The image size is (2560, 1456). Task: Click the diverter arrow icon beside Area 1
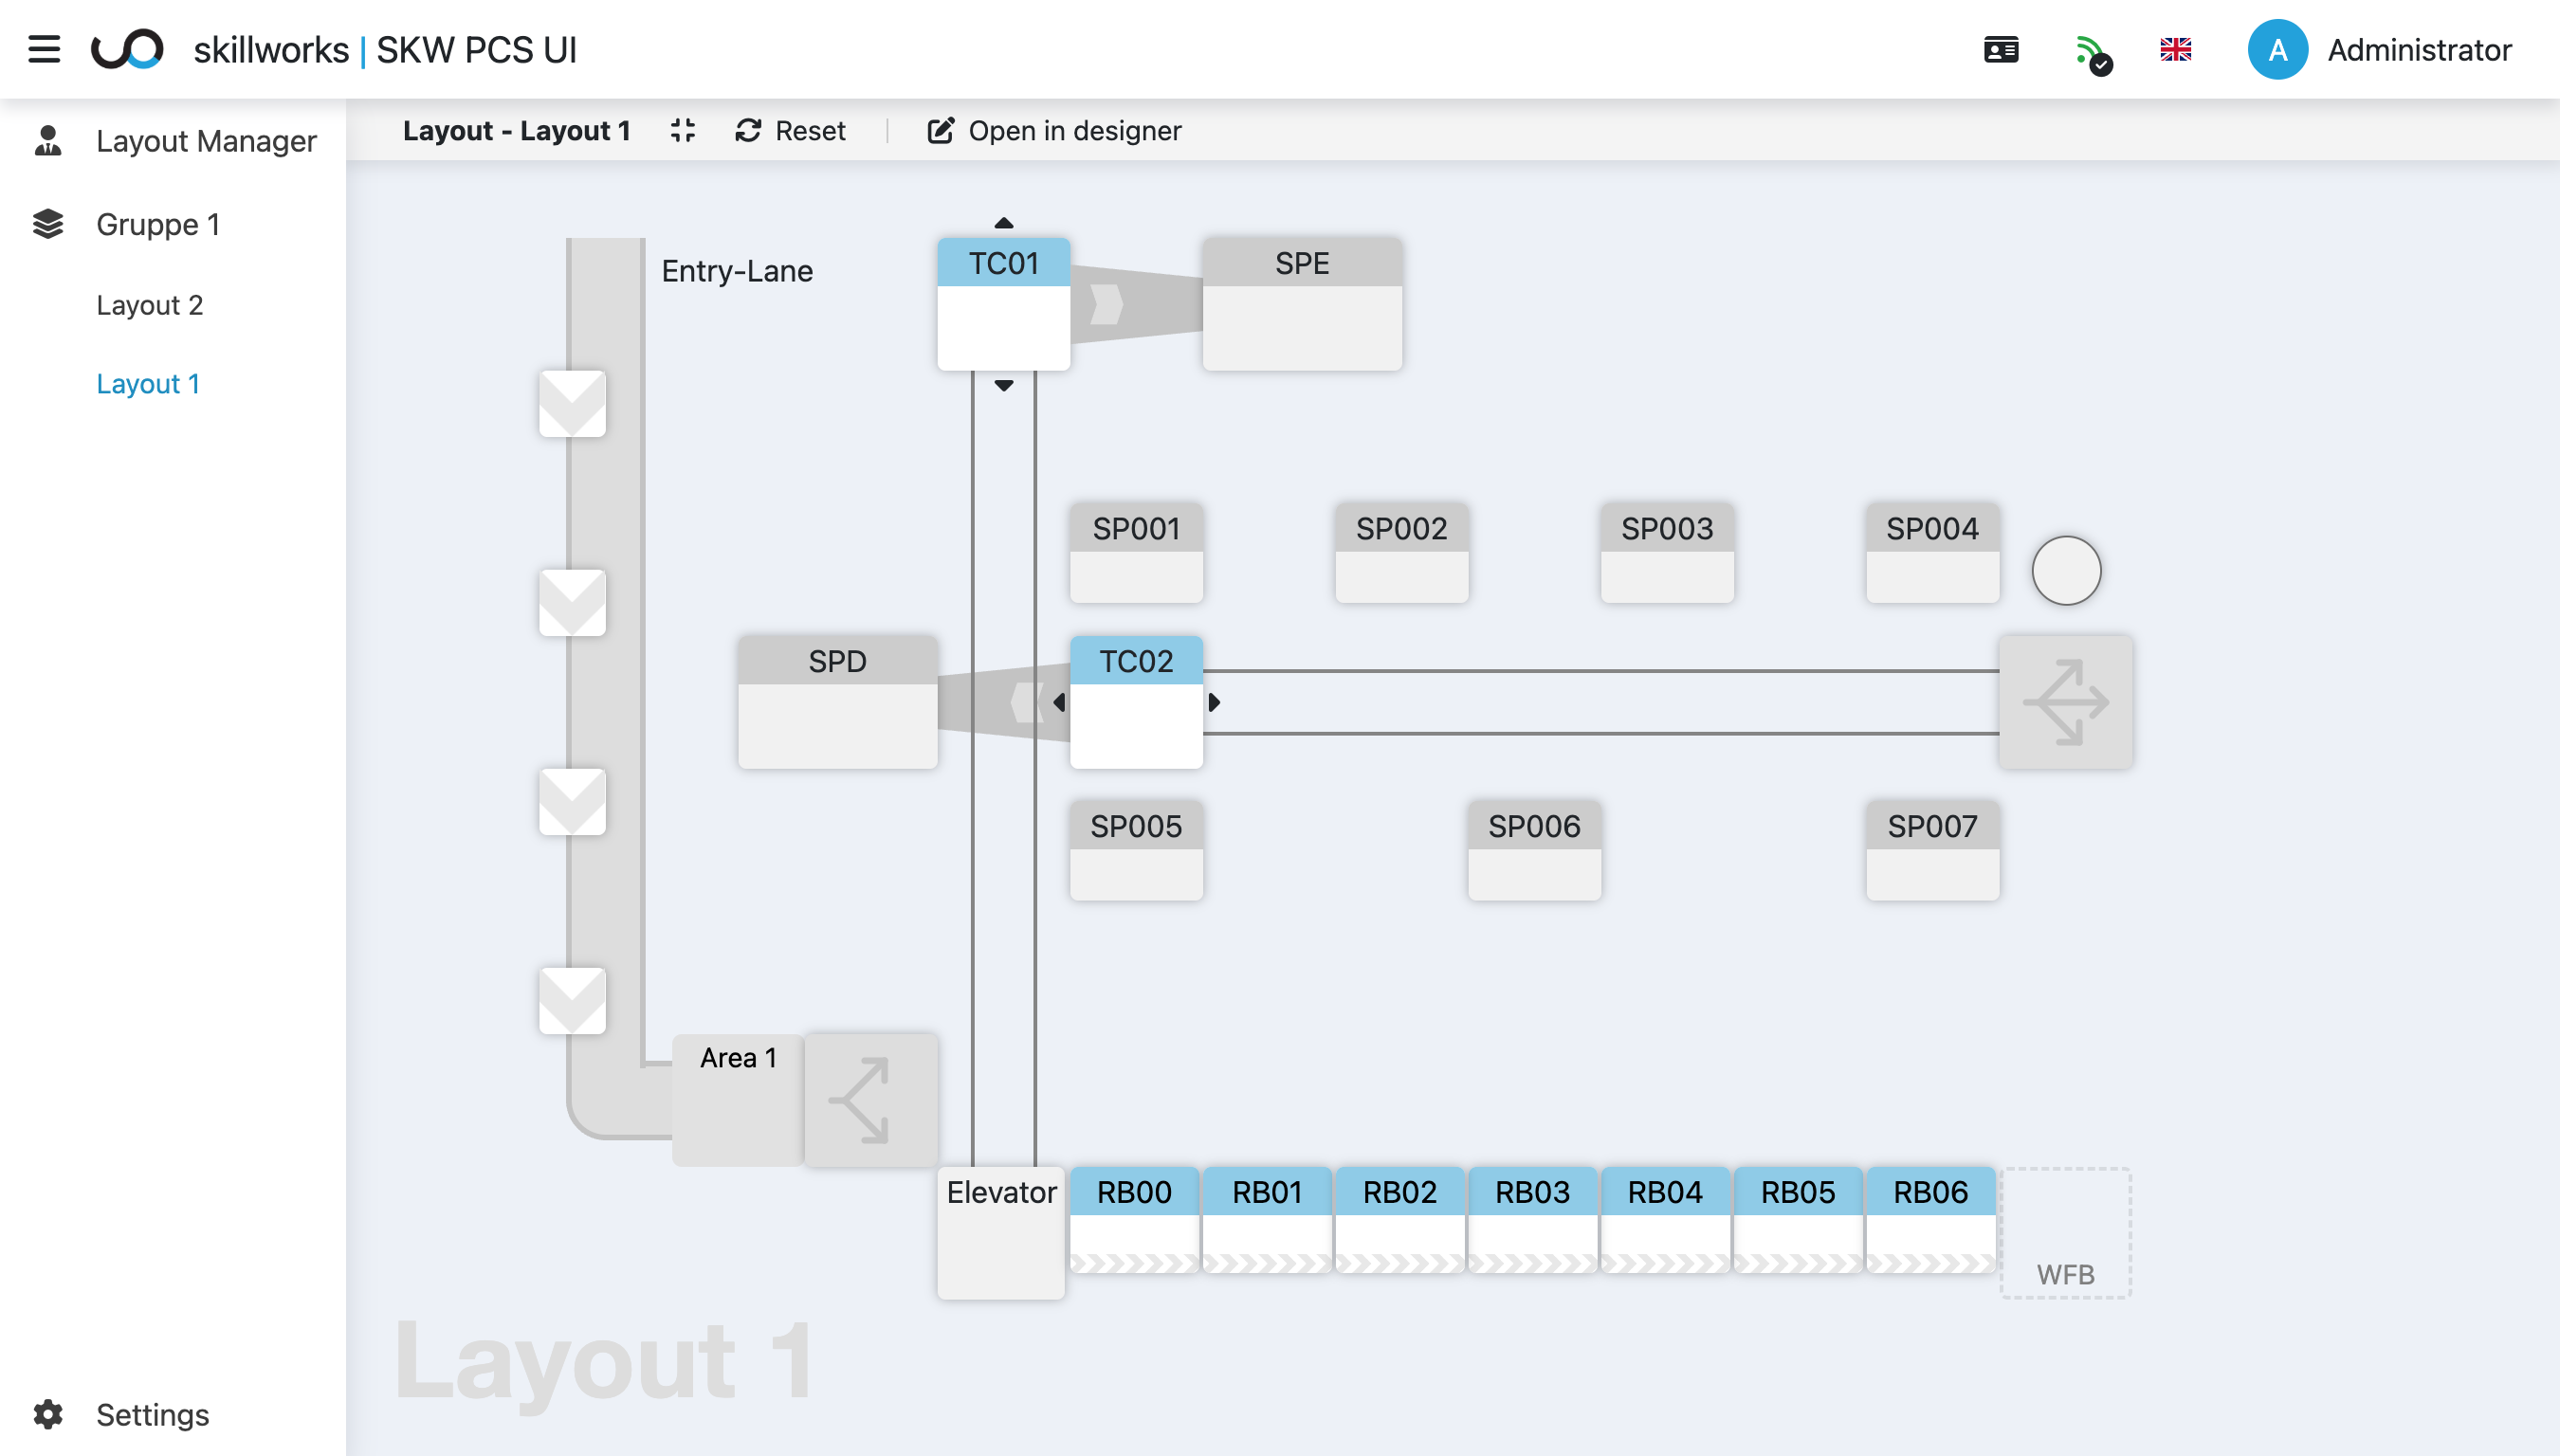870,1099
